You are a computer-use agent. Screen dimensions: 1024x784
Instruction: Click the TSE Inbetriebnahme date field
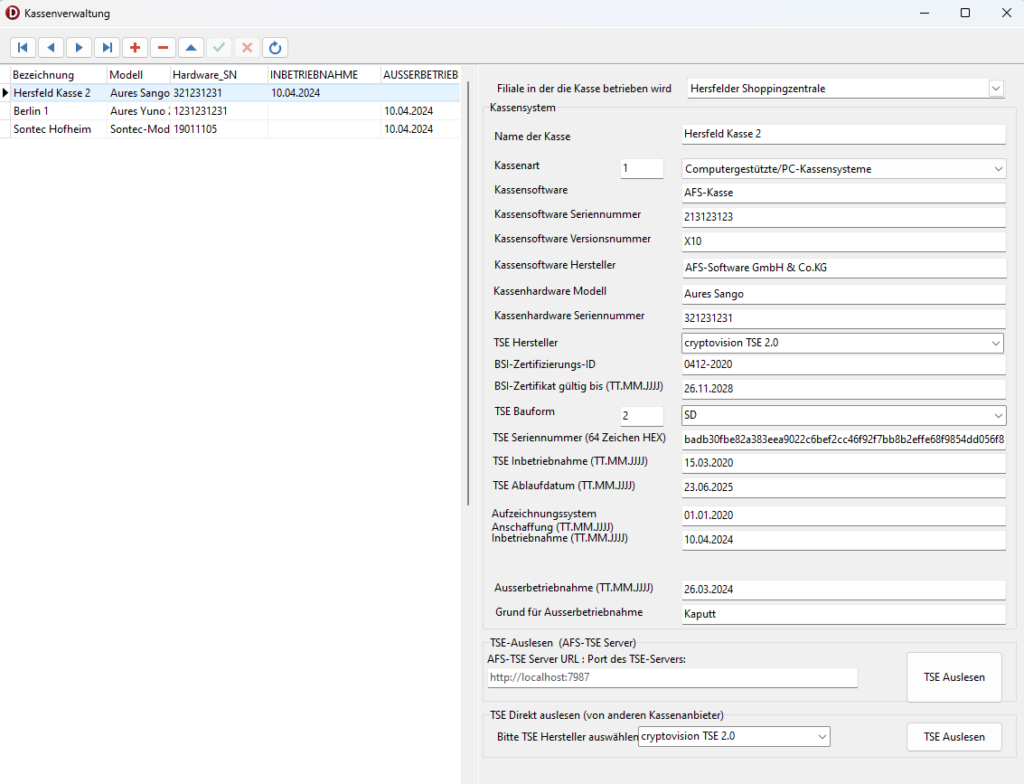[843, 463]
